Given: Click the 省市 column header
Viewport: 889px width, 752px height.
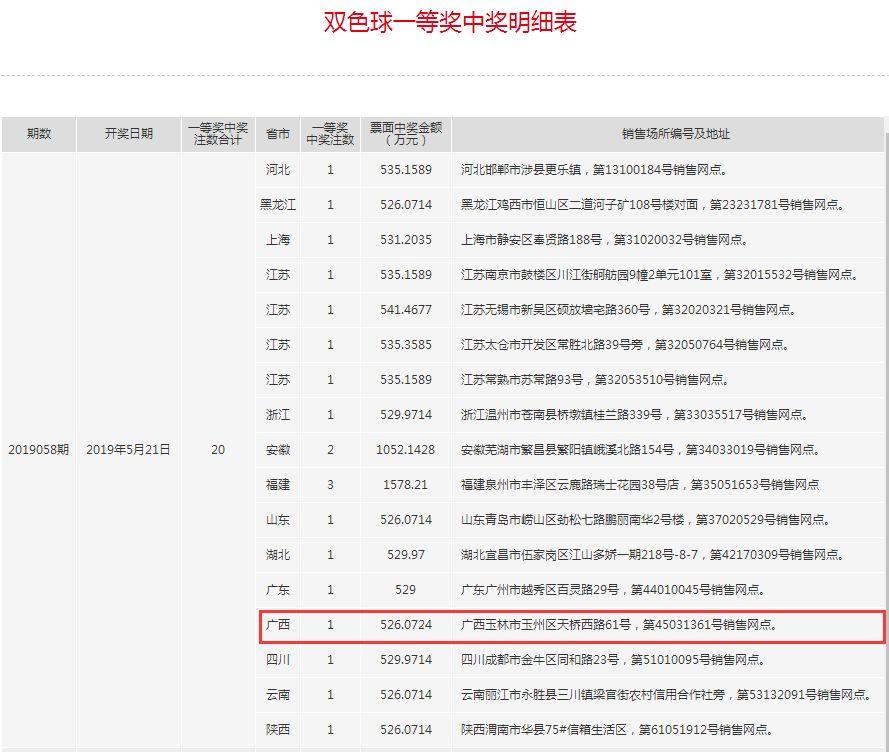Looking at the screenshot, I should 278,134.
